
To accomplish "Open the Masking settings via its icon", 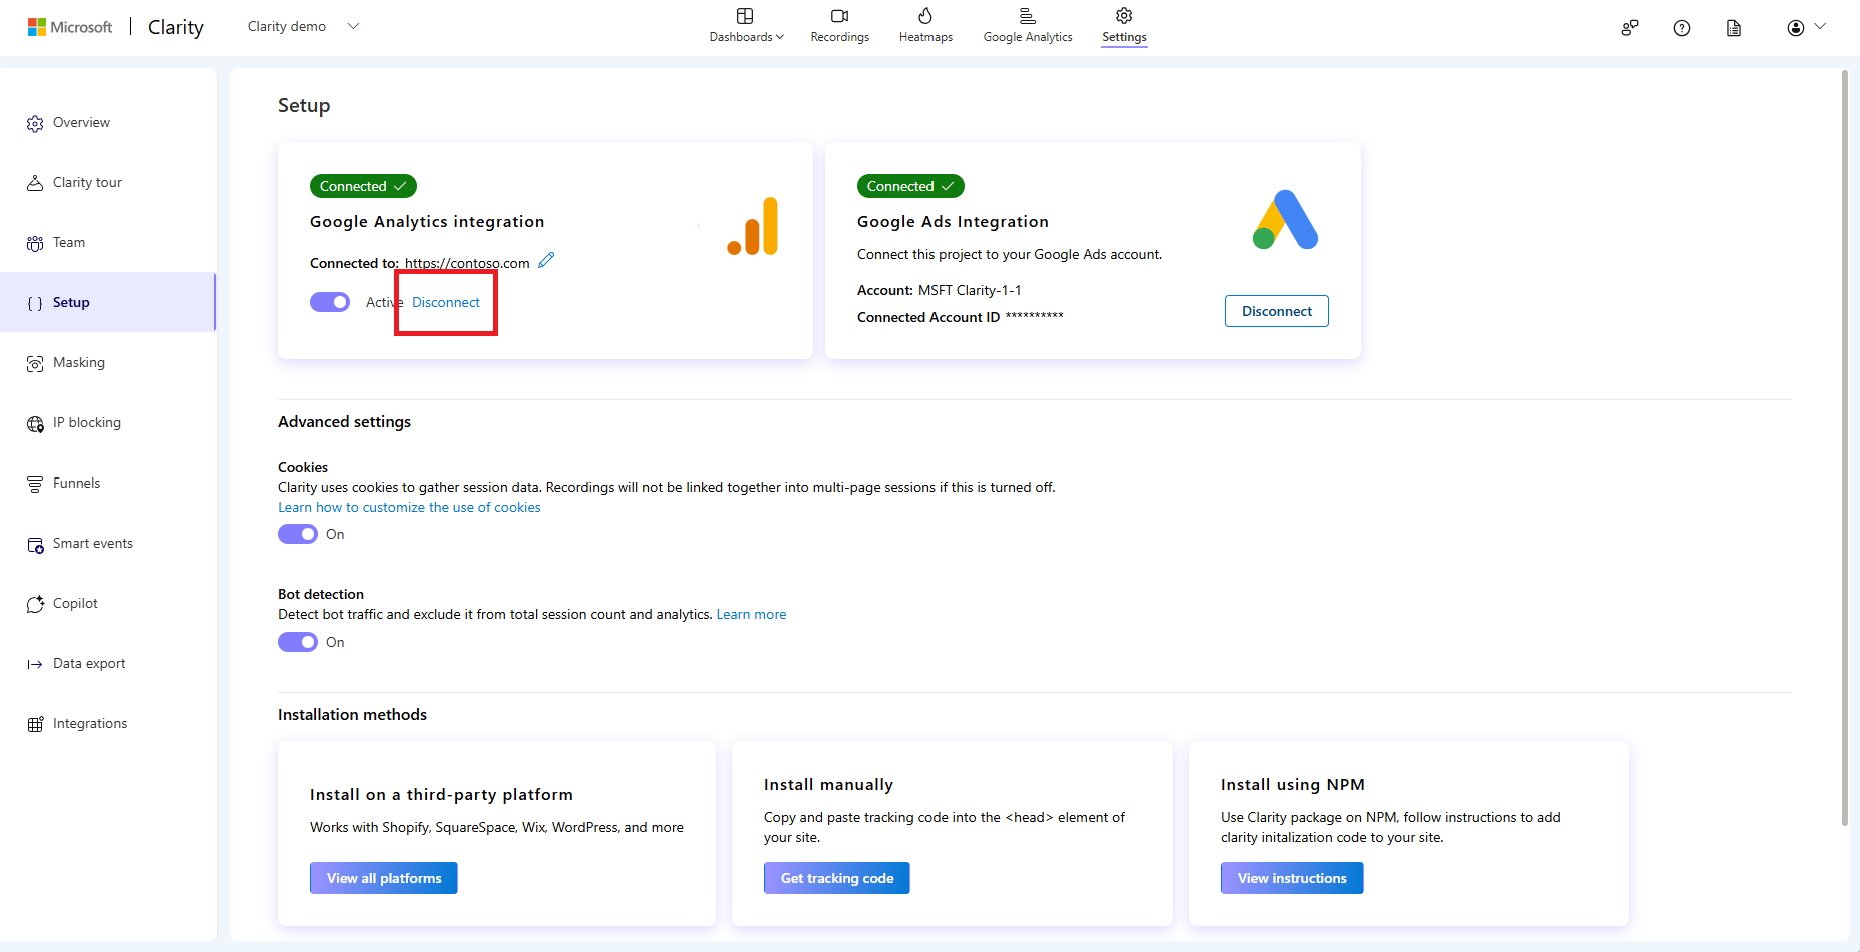I will coord(35,362).
